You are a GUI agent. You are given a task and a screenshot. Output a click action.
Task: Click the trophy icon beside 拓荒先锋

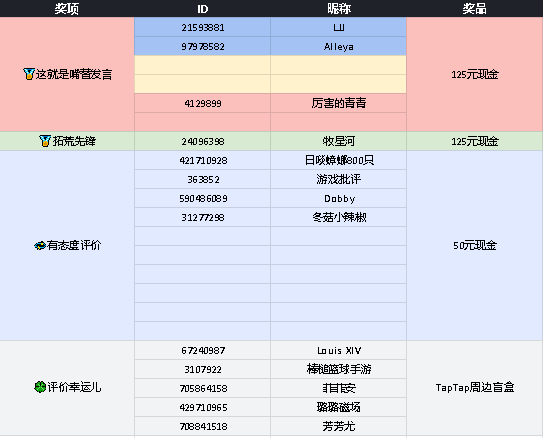(x=45, y=141)
